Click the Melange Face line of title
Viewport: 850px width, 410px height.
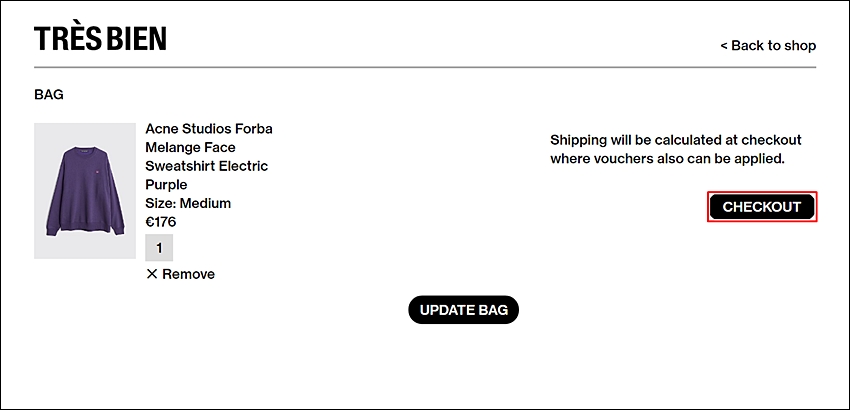pos(190,148)
